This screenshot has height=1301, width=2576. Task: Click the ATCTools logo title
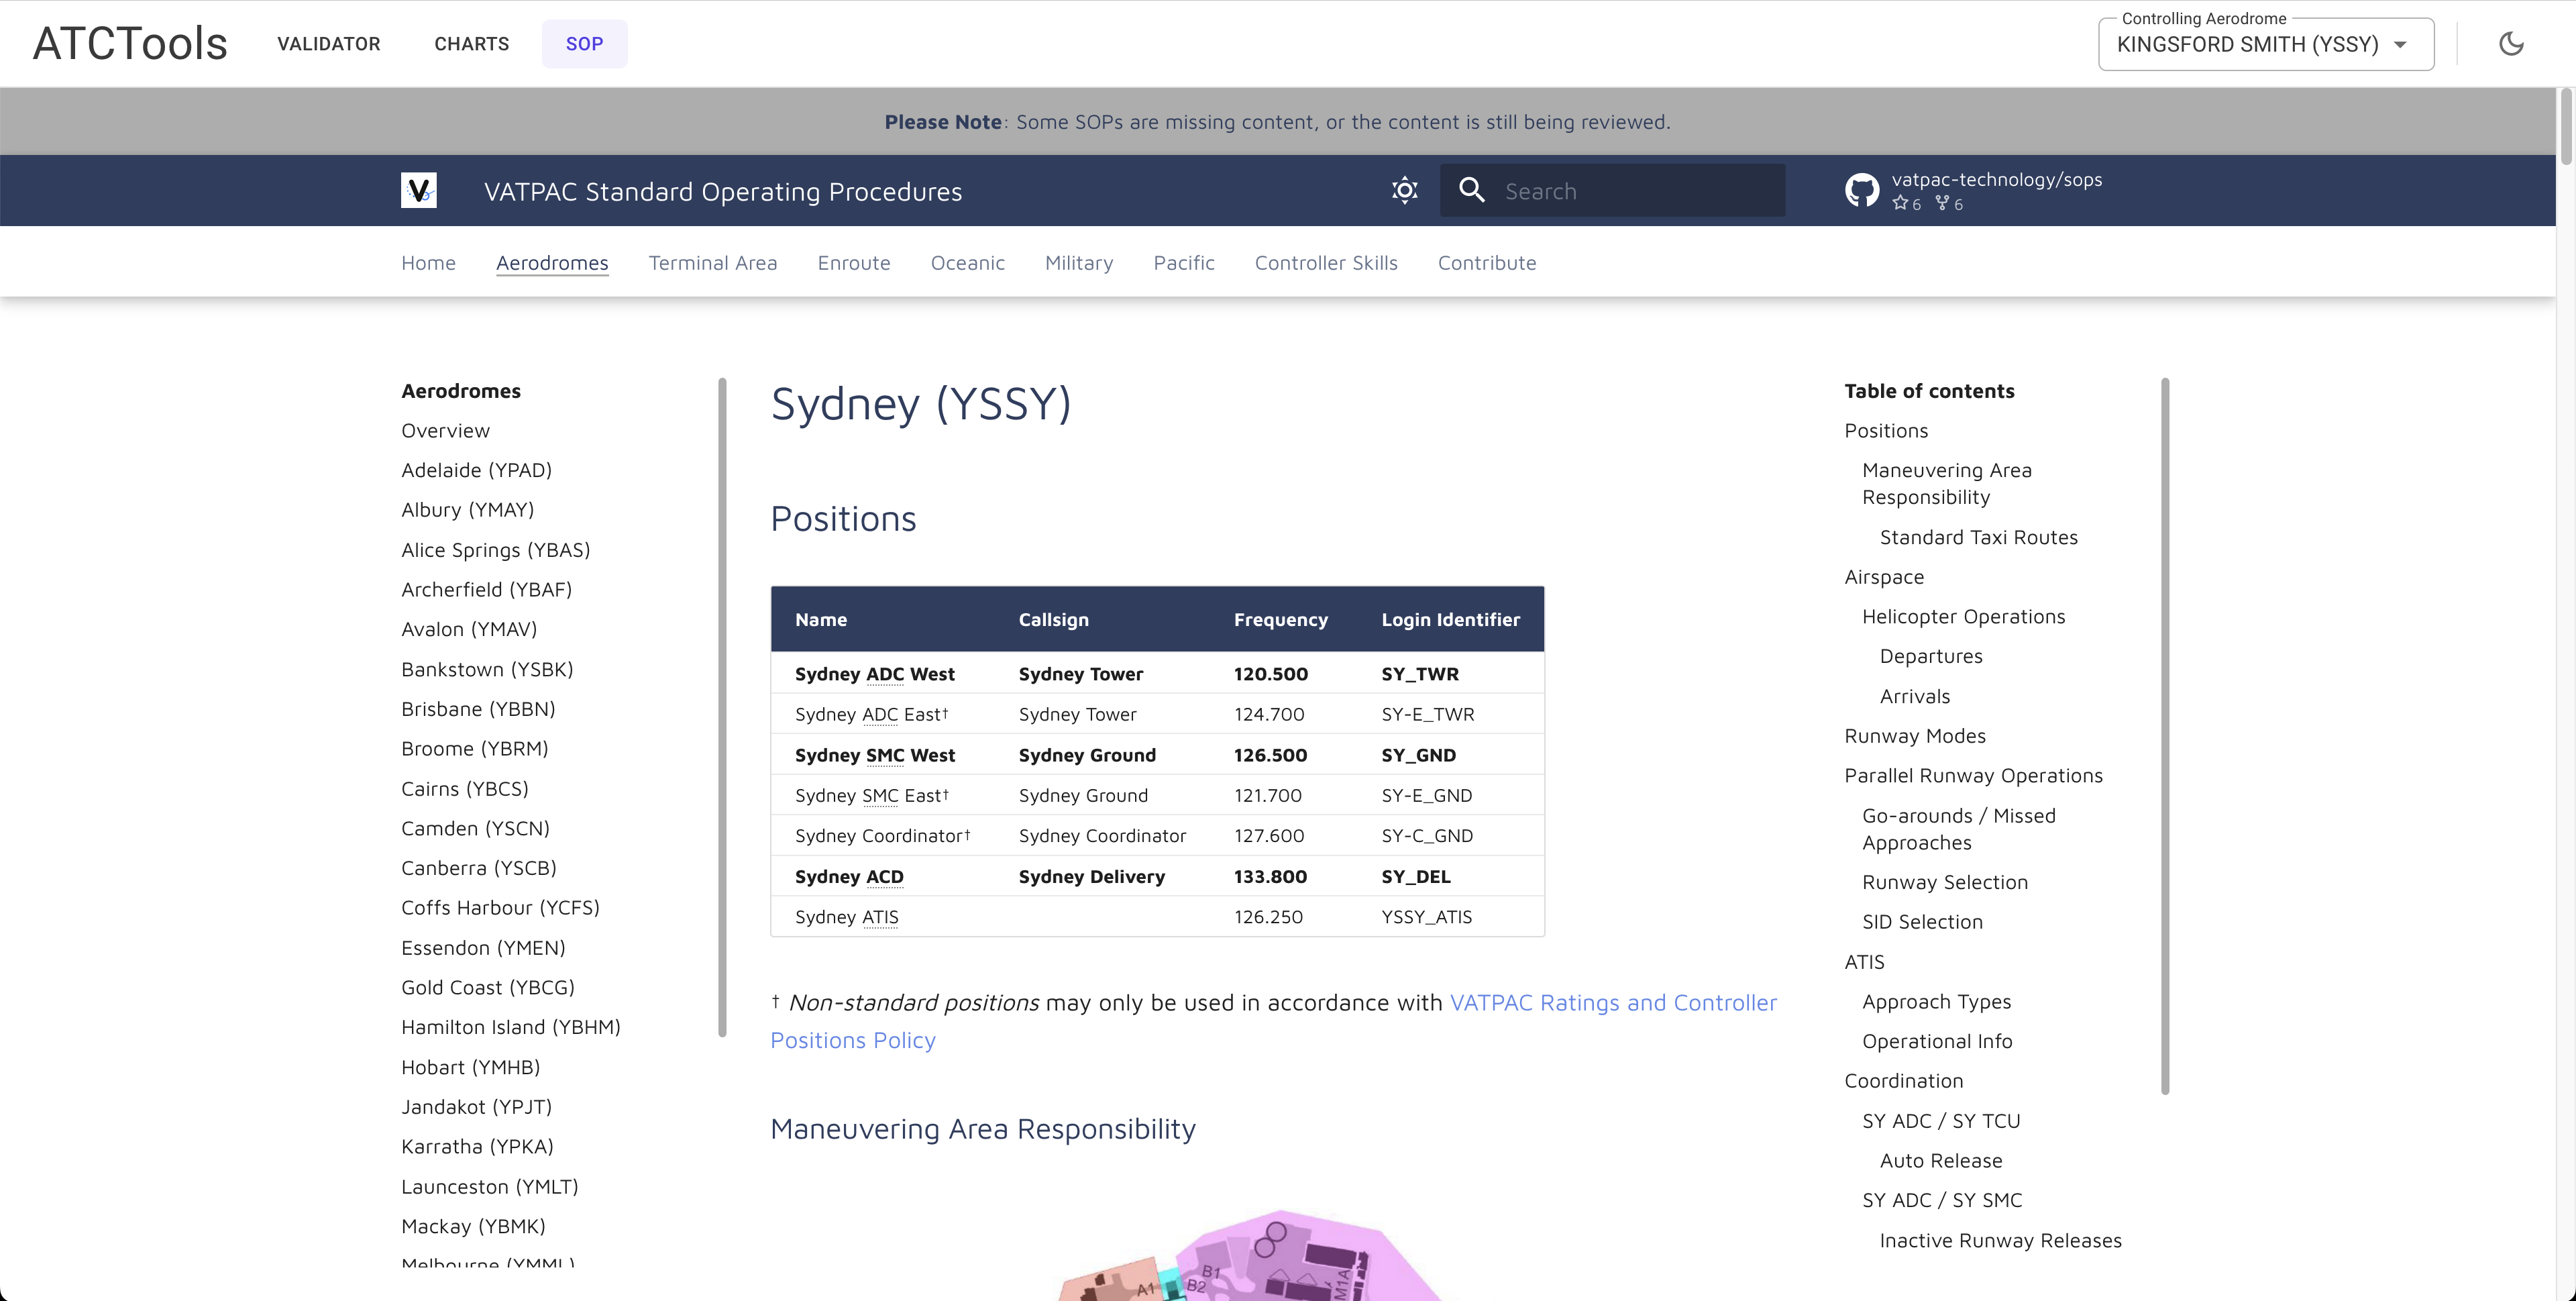click(x=130, y=44)
